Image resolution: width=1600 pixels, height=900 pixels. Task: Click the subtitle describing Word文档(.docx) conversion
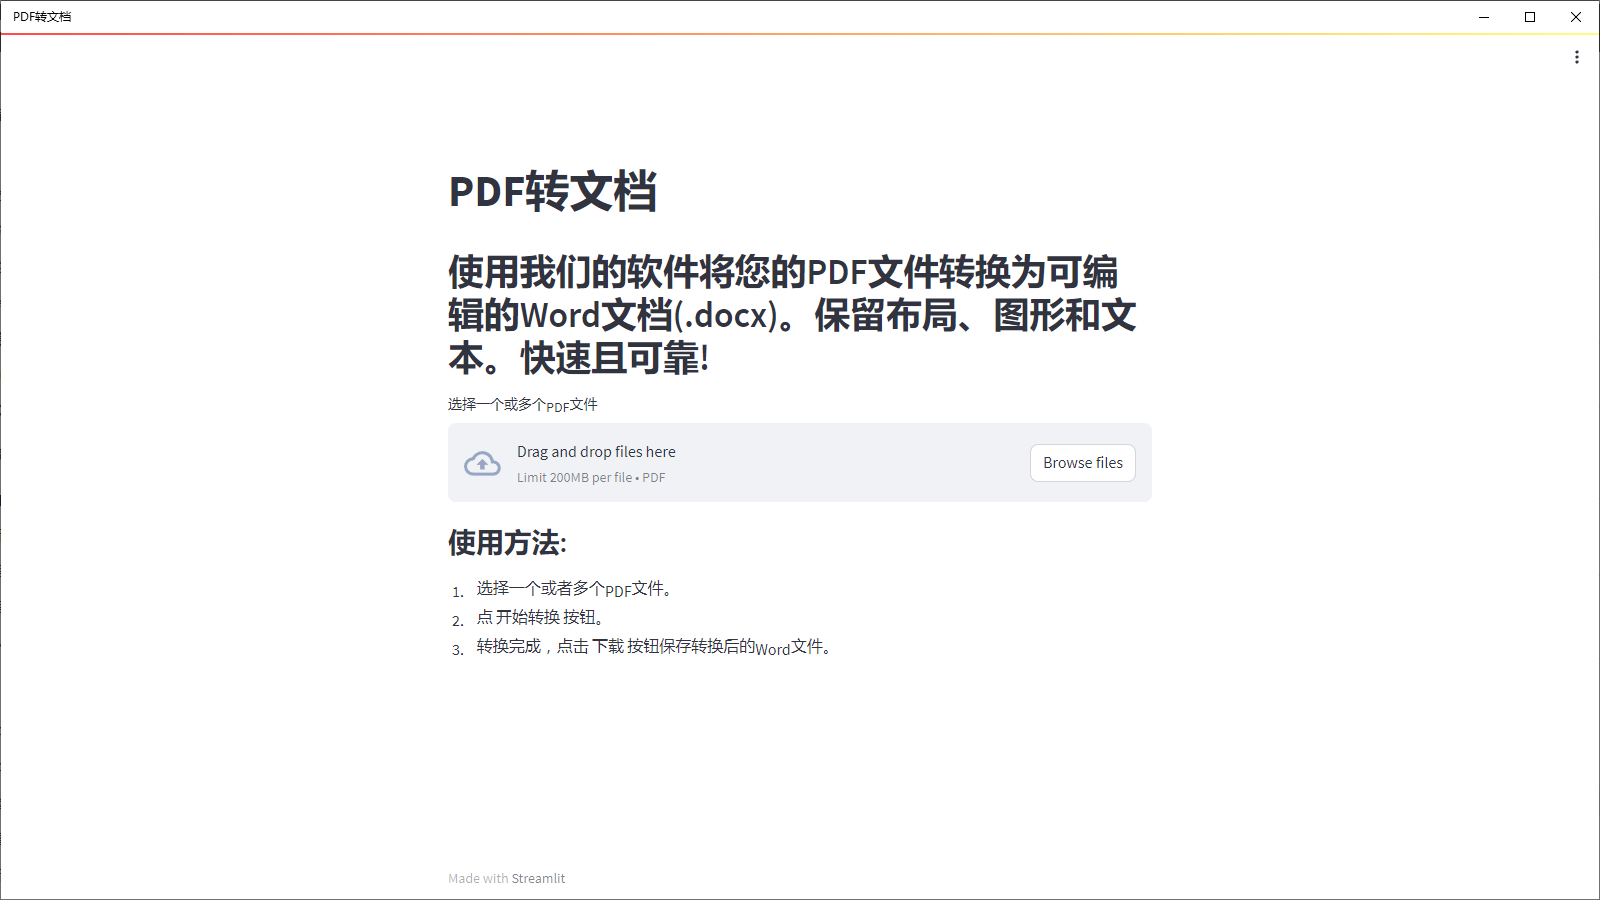(x=792, y=315)
